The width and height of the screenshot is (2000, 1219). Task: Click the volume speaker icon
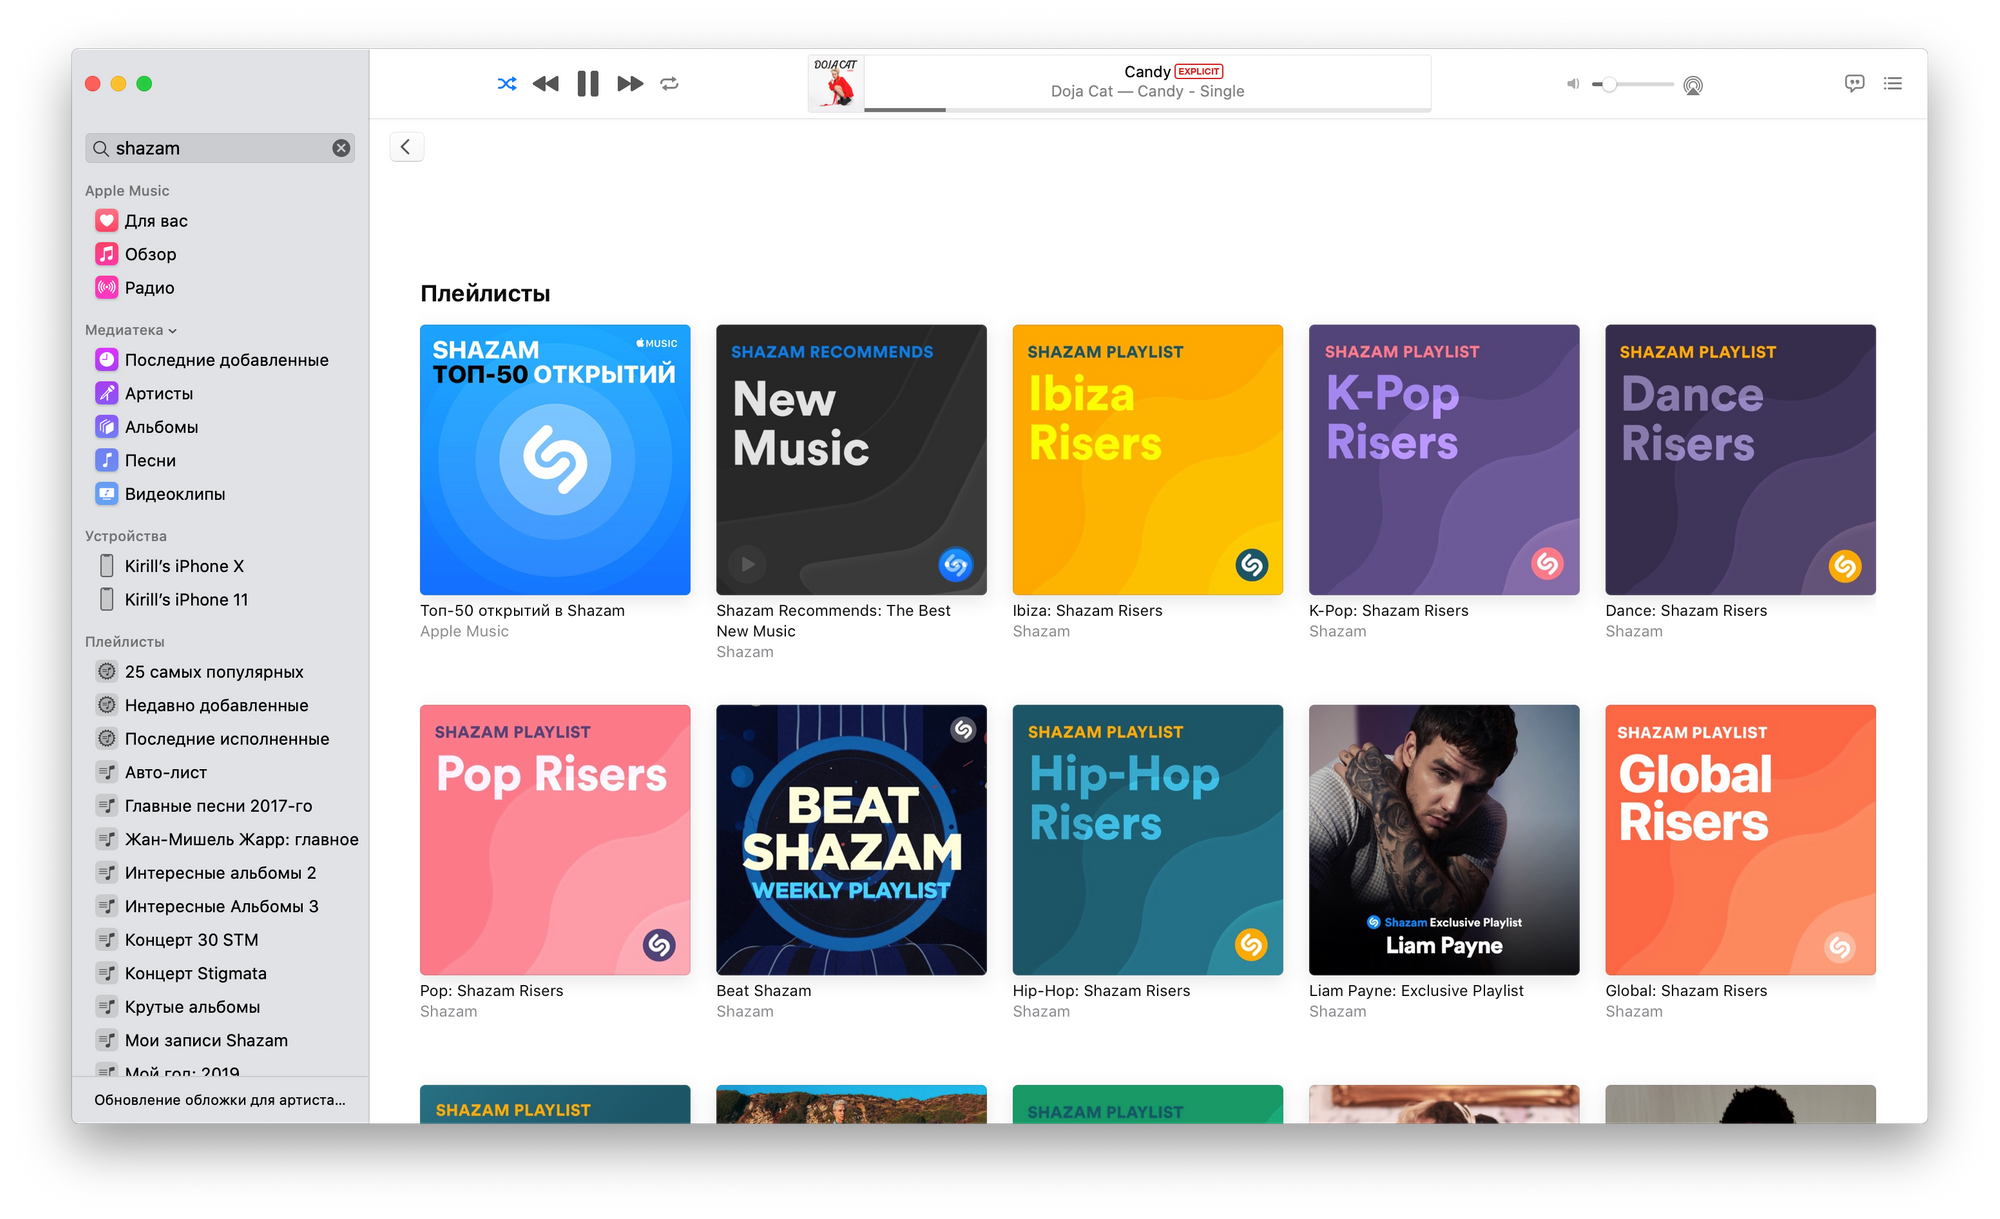click(1573, 84)
